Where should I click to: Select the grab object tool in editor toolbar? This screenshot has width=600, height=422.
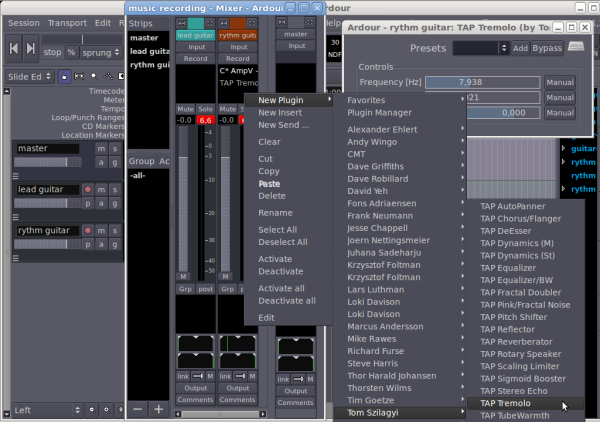pos(64,77)
